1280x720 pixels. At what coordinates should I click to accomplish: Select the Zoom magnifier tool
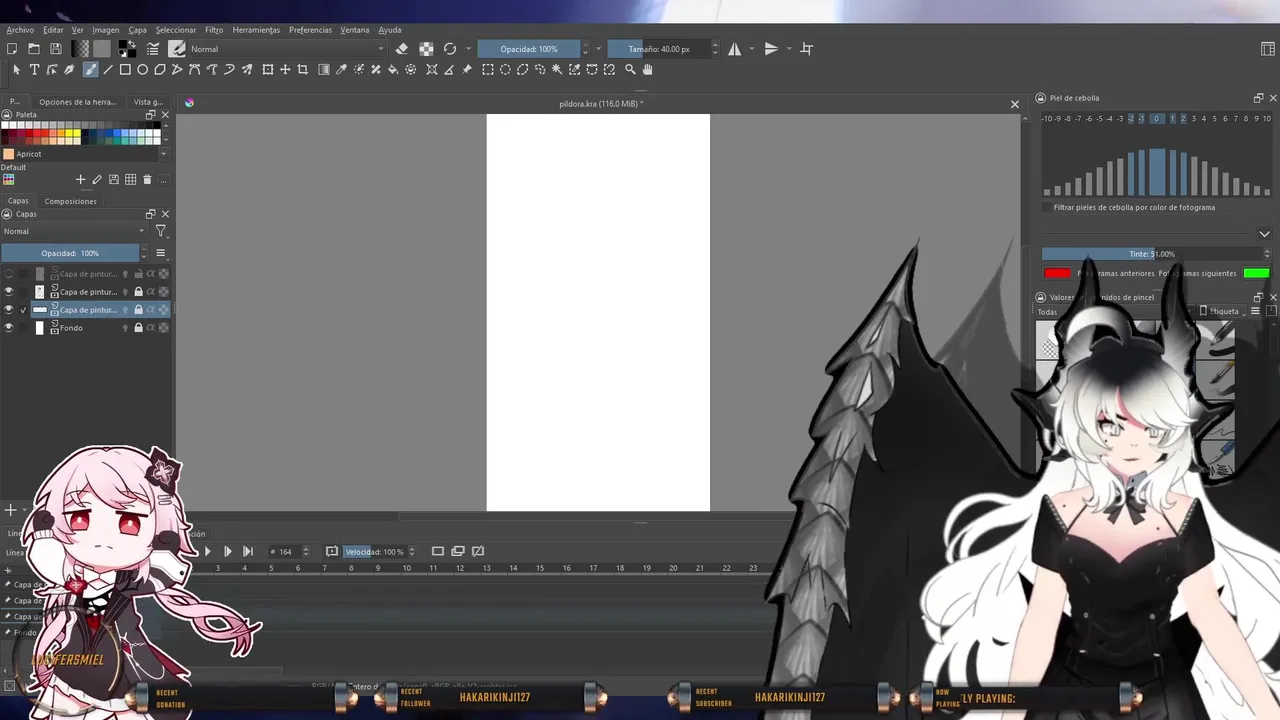click(630, 69)
